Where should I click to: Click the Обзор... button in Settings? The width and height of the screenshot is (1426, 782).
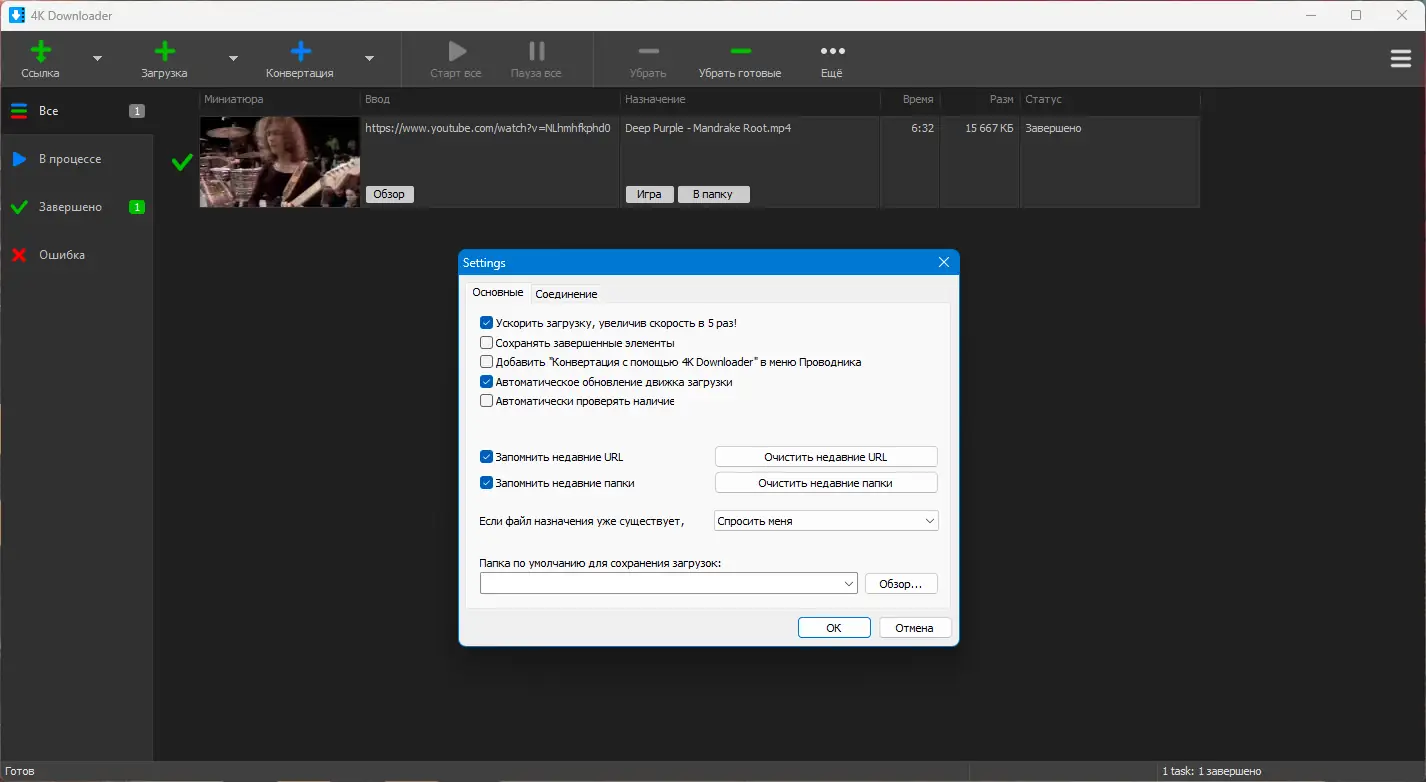pyautogui.click(x=901, y=584)
